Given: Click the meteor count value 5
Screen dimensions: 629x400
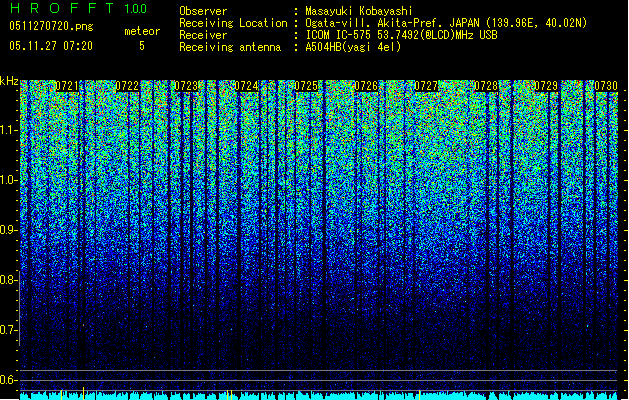Looking at the screenshot, I should [x=142, y=46].
